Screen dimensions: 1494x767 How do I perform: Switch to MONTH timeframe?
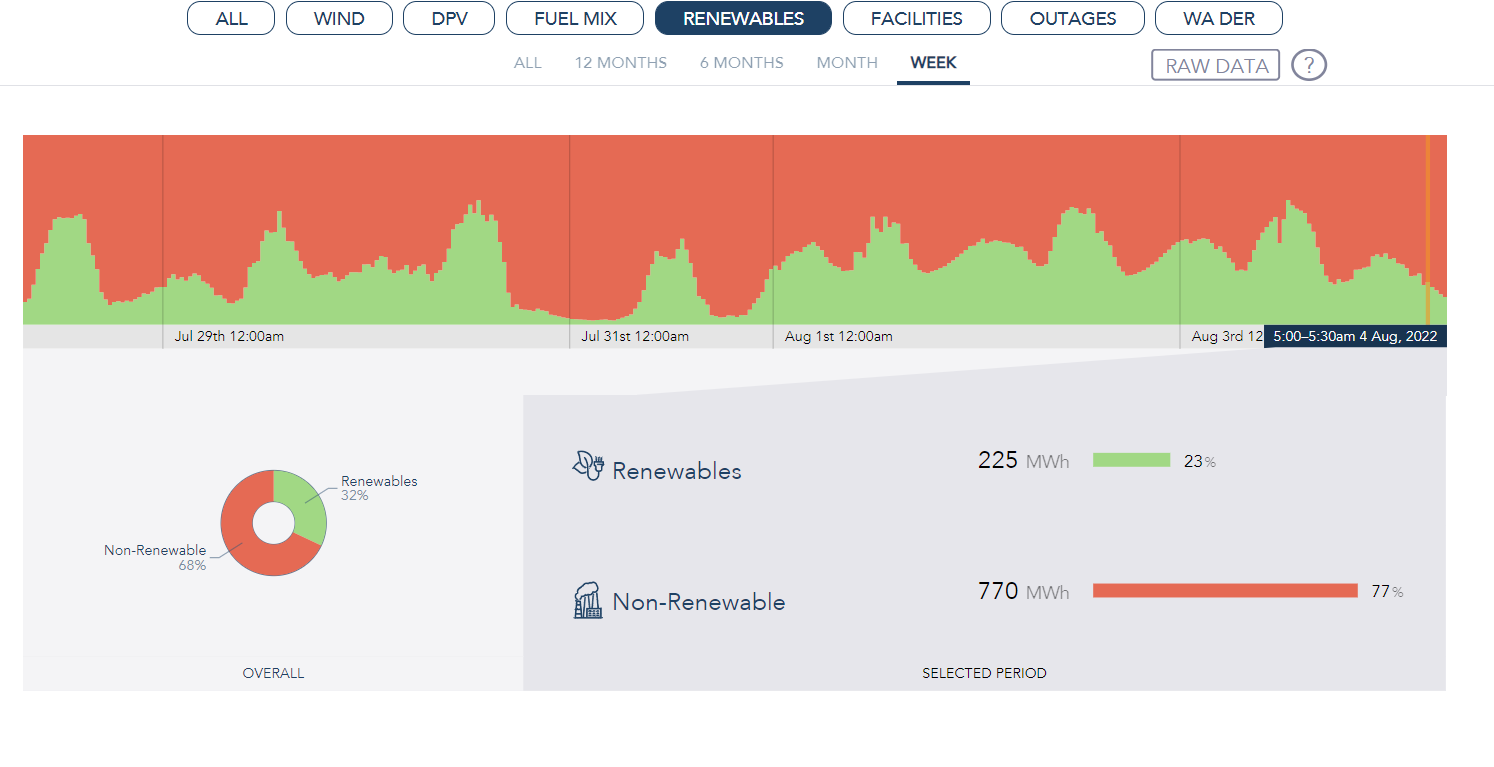847,62
